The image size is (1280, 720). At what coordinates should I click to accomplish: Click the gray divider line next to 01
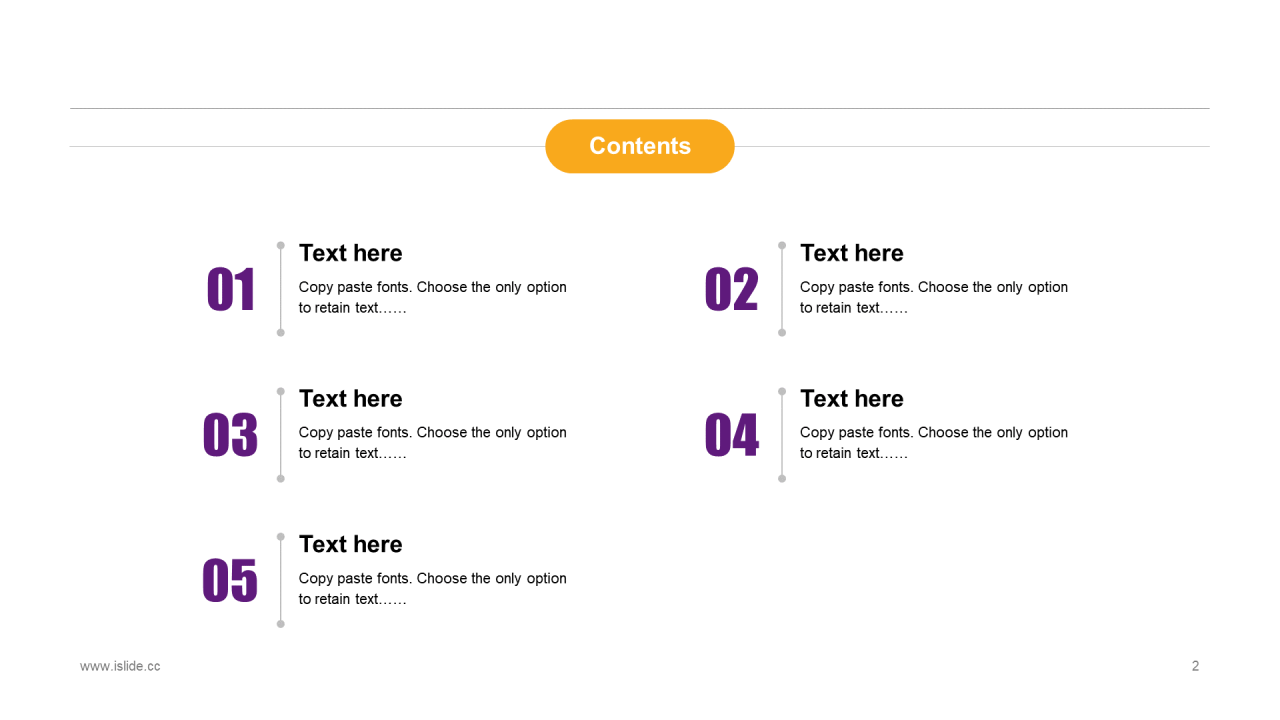280,289
